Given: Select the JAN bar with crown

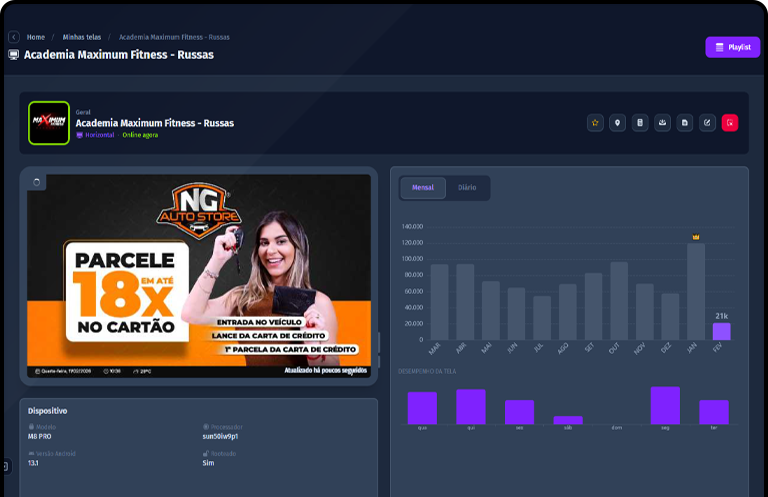Looking at the screenshot, I should tap(696, 292).
